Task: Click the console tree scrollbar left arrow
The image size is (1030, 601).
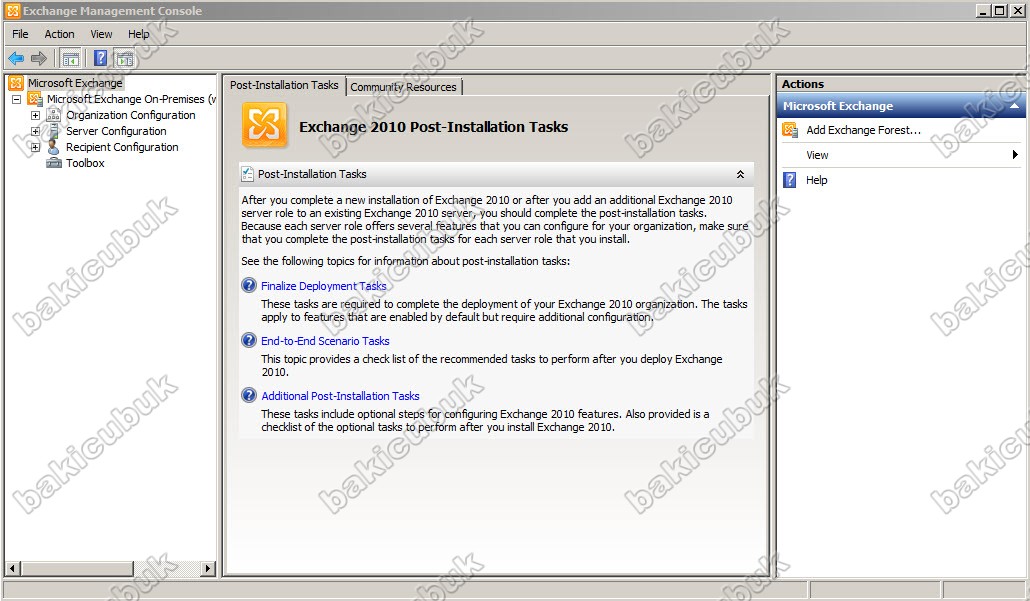Action: click(12, 568)
